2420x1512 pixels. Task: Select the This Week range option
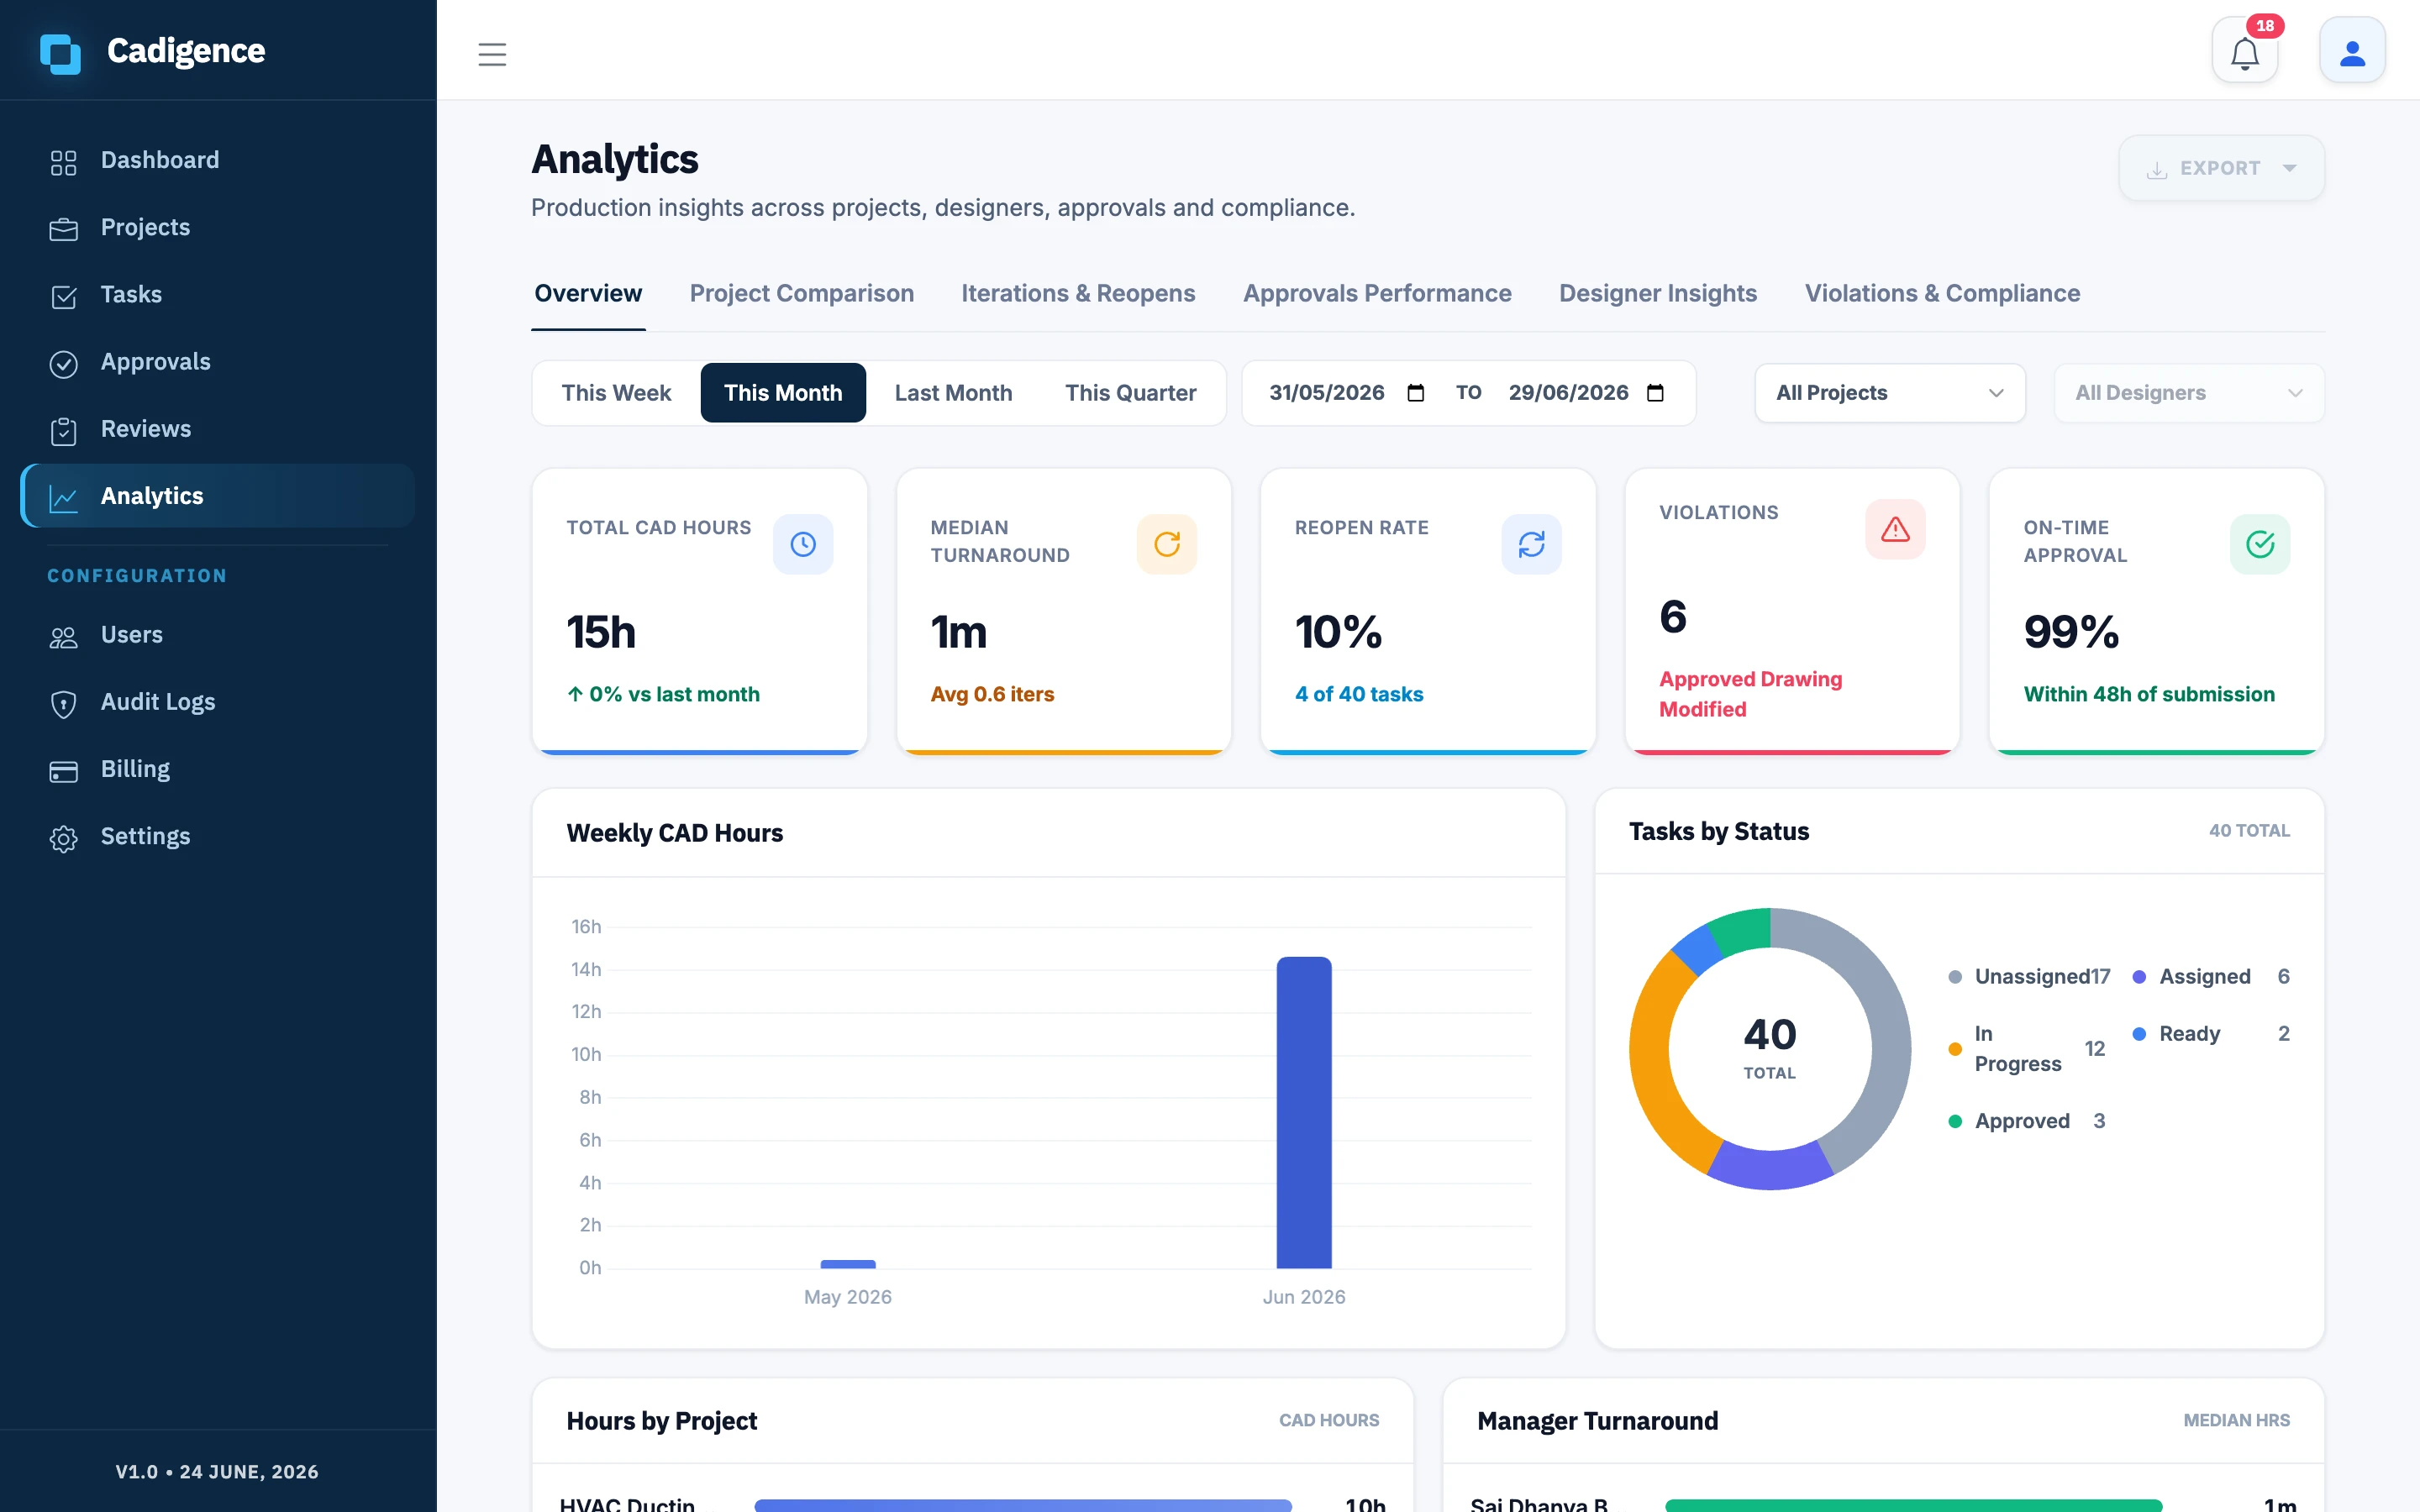coord(616,393)
